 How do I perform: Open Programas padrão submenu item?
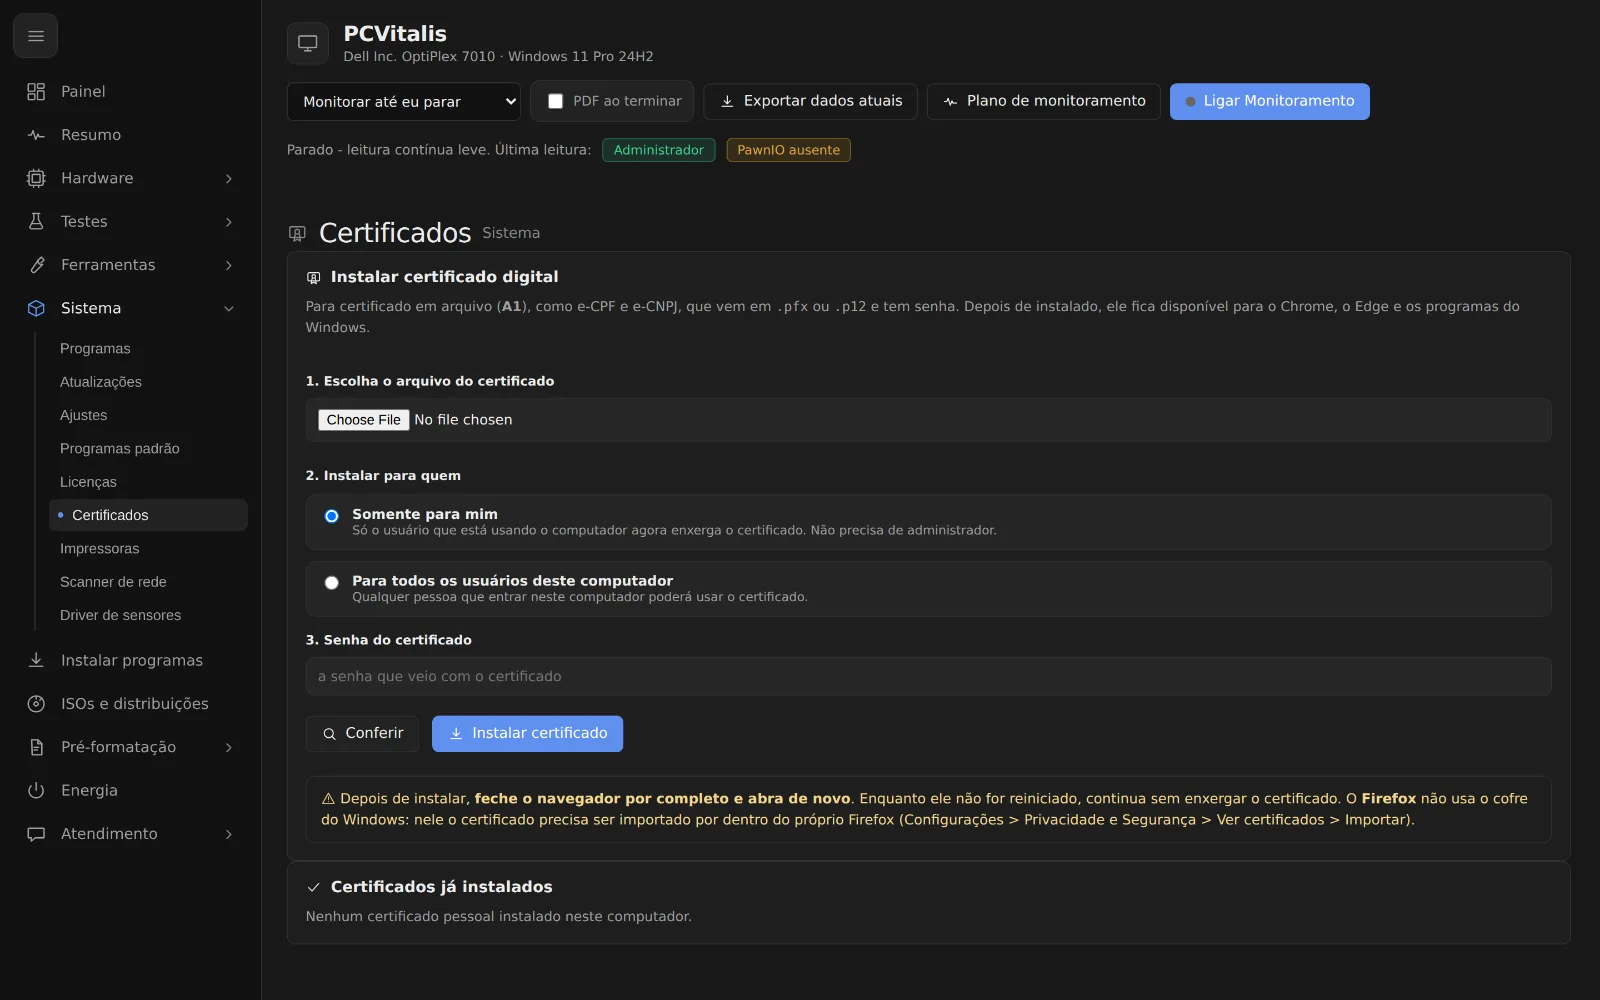(x=148, y=448)
